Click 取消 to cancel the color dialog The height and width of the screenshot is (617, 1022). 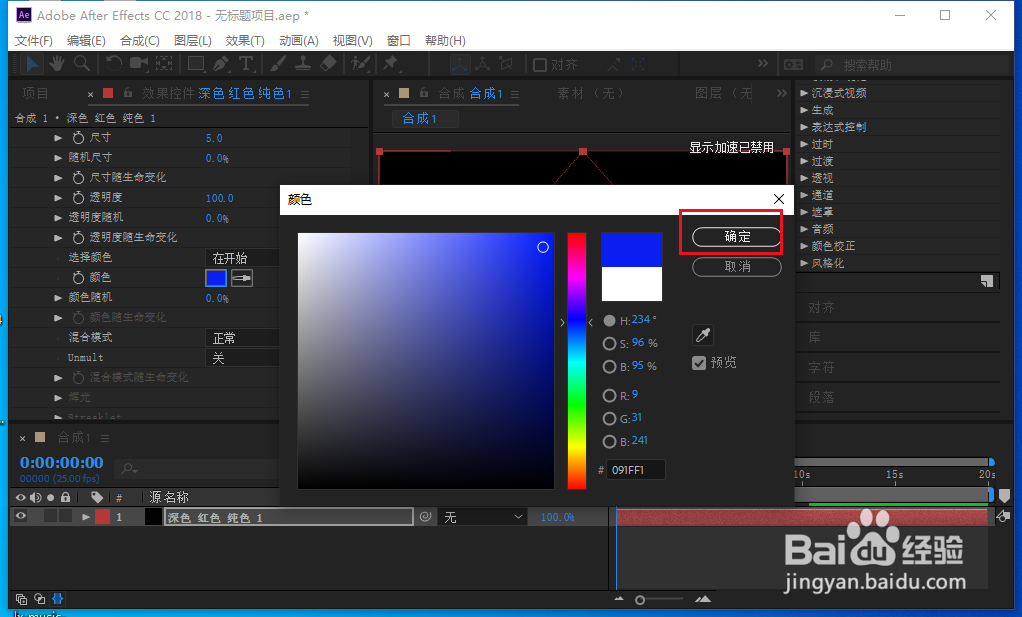[737, 266]
